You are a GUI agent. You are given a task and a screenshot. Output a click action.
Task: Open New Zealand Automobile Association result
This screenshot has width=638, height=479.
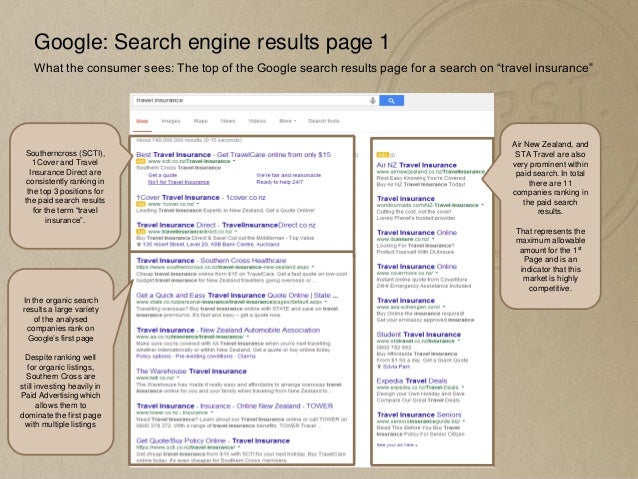point(228,330)
